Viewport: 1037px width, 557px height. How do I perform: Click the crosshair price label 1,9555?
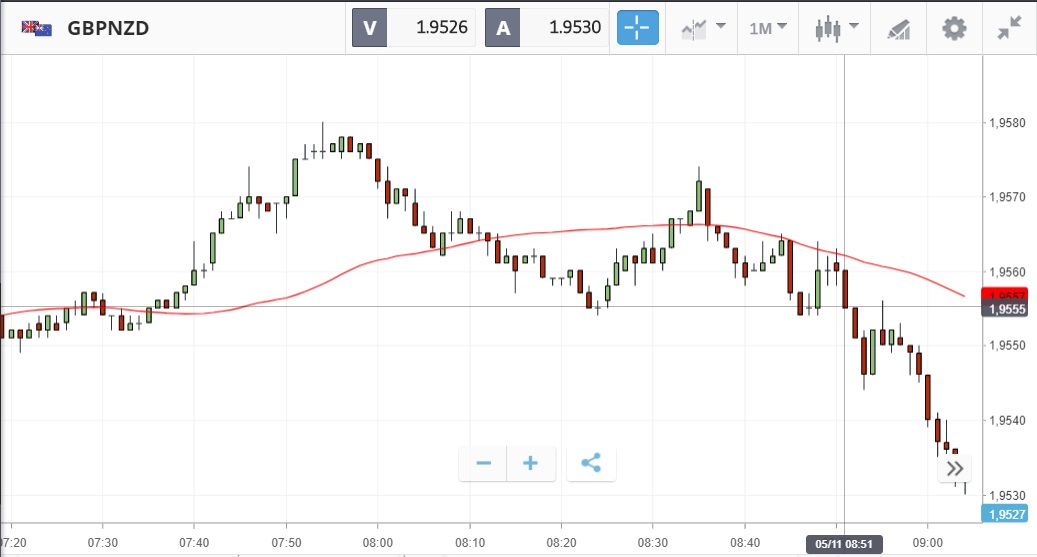[1004, 310]
